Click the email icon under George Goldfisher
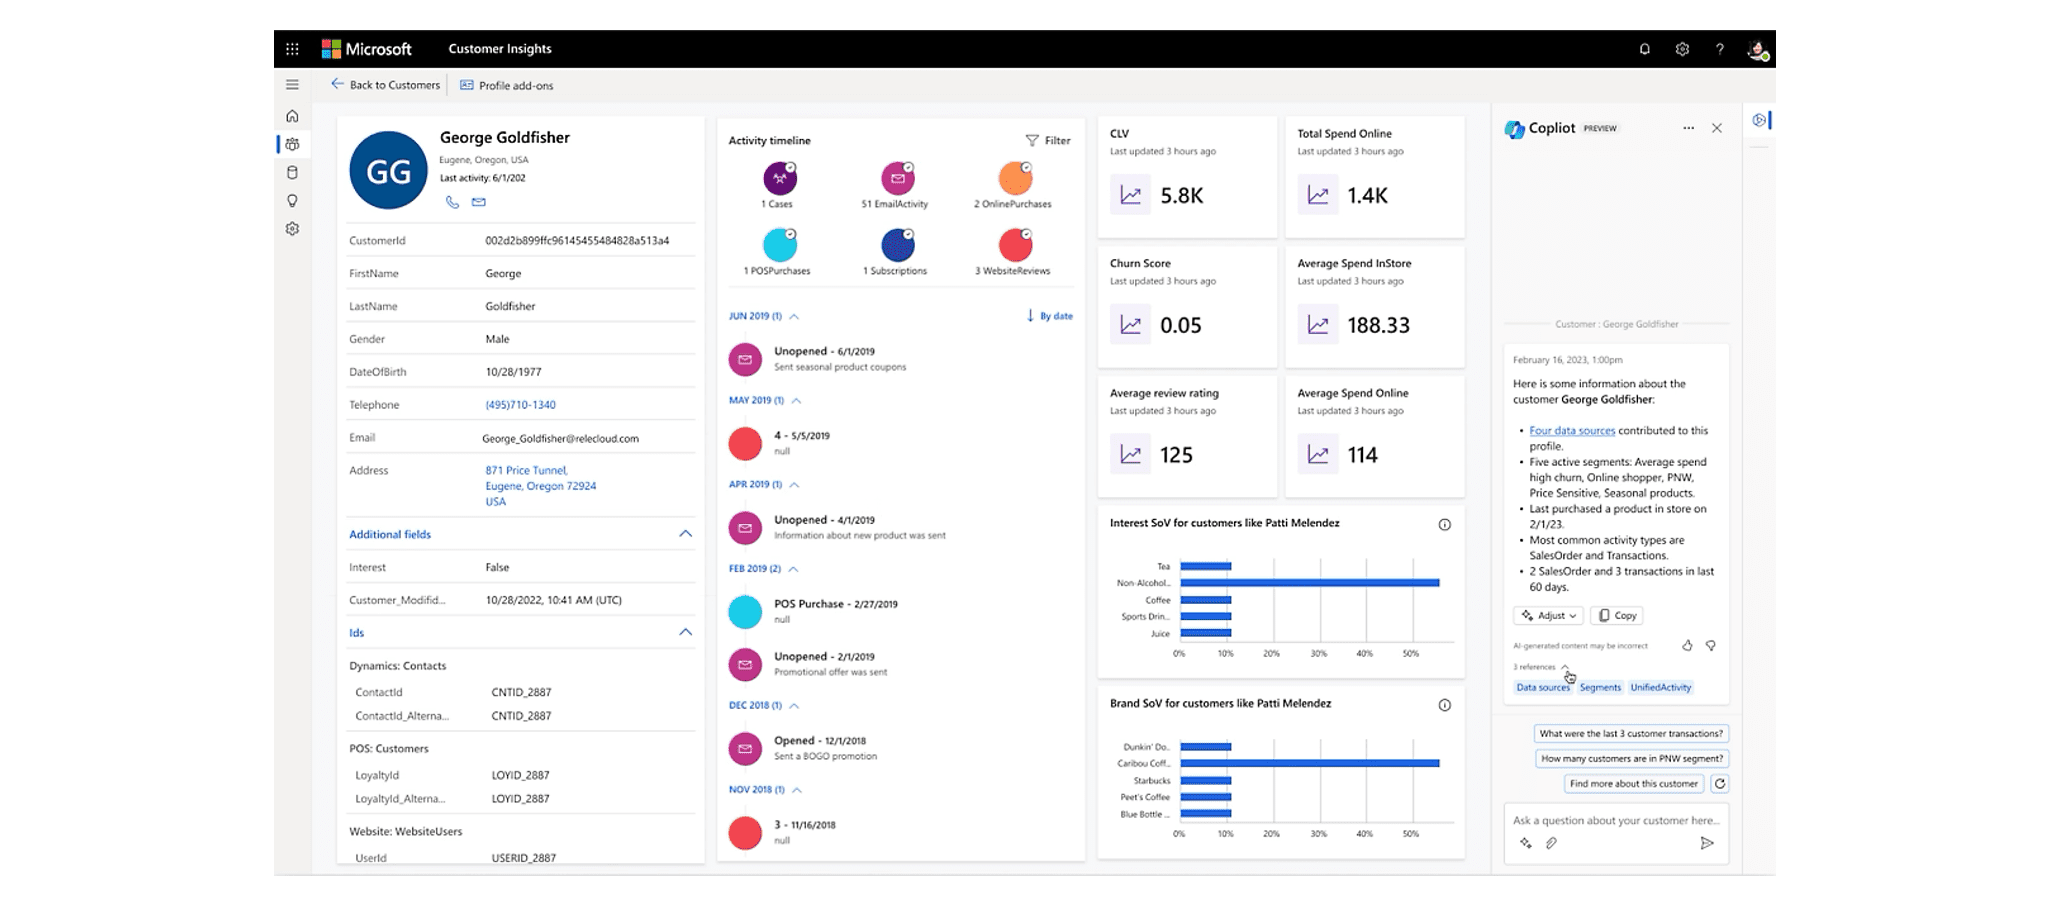Screen dimensions: 2048x907 [x=479, y=202]
